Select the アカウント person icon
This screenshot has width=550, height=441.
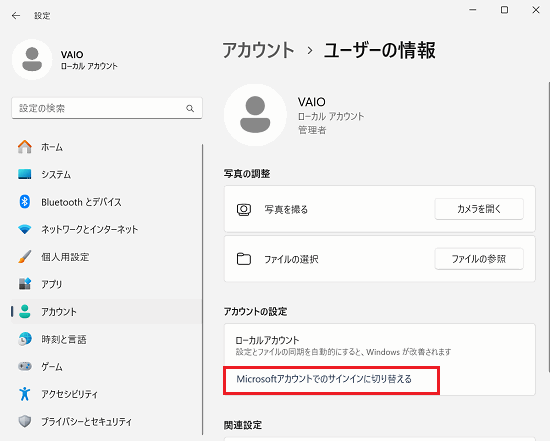[25, 312]
